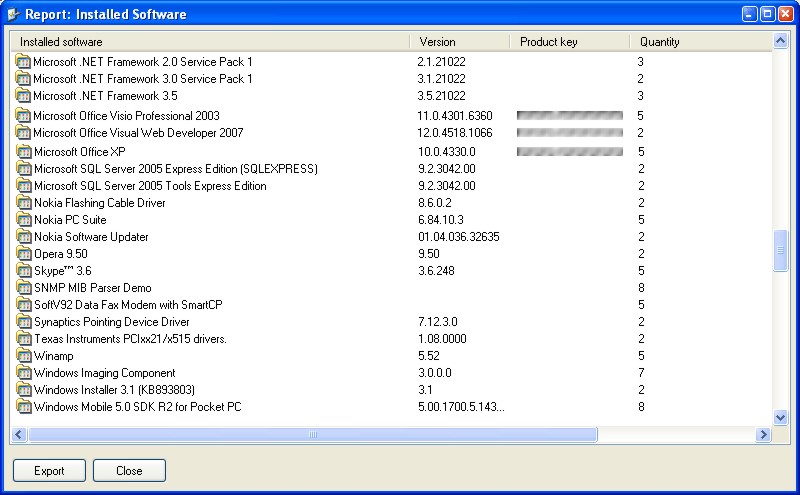Viewport: 800px width, 495px height.
Task: Sort by Product key column header
Action: pyautogui.click(x=569, y=42)
